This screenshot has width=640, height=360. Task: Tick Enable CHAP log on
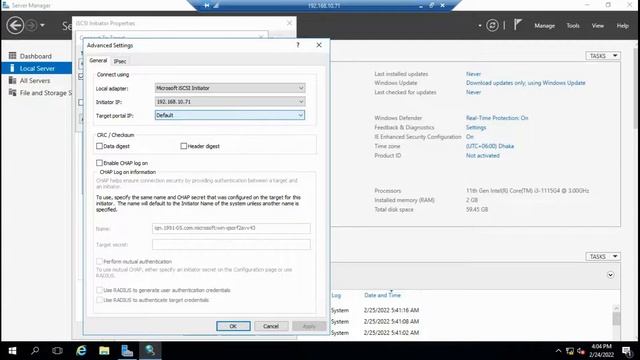[x=99, y=163]
